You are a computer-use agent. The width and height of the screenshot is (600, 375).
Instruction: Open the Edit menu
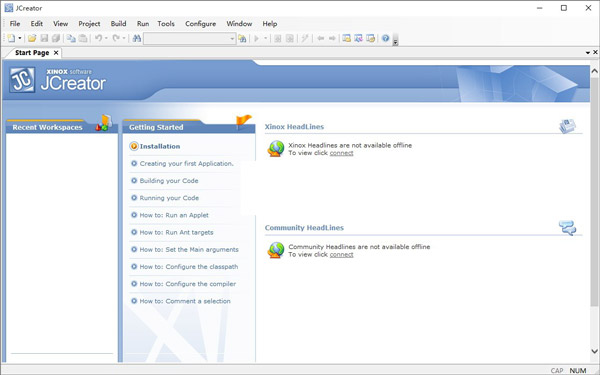[x=37, y=24]
